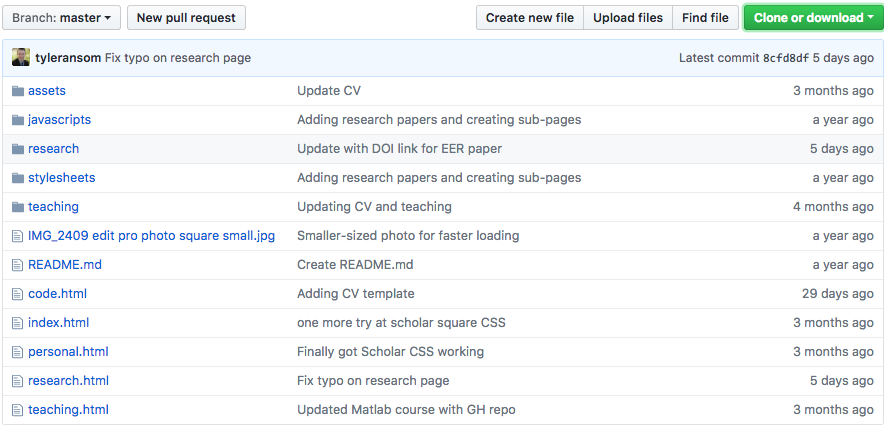The width and height of the screenshot is (884, 426).
Task: Click the Upload files button
Action: [x=627, y=18]
